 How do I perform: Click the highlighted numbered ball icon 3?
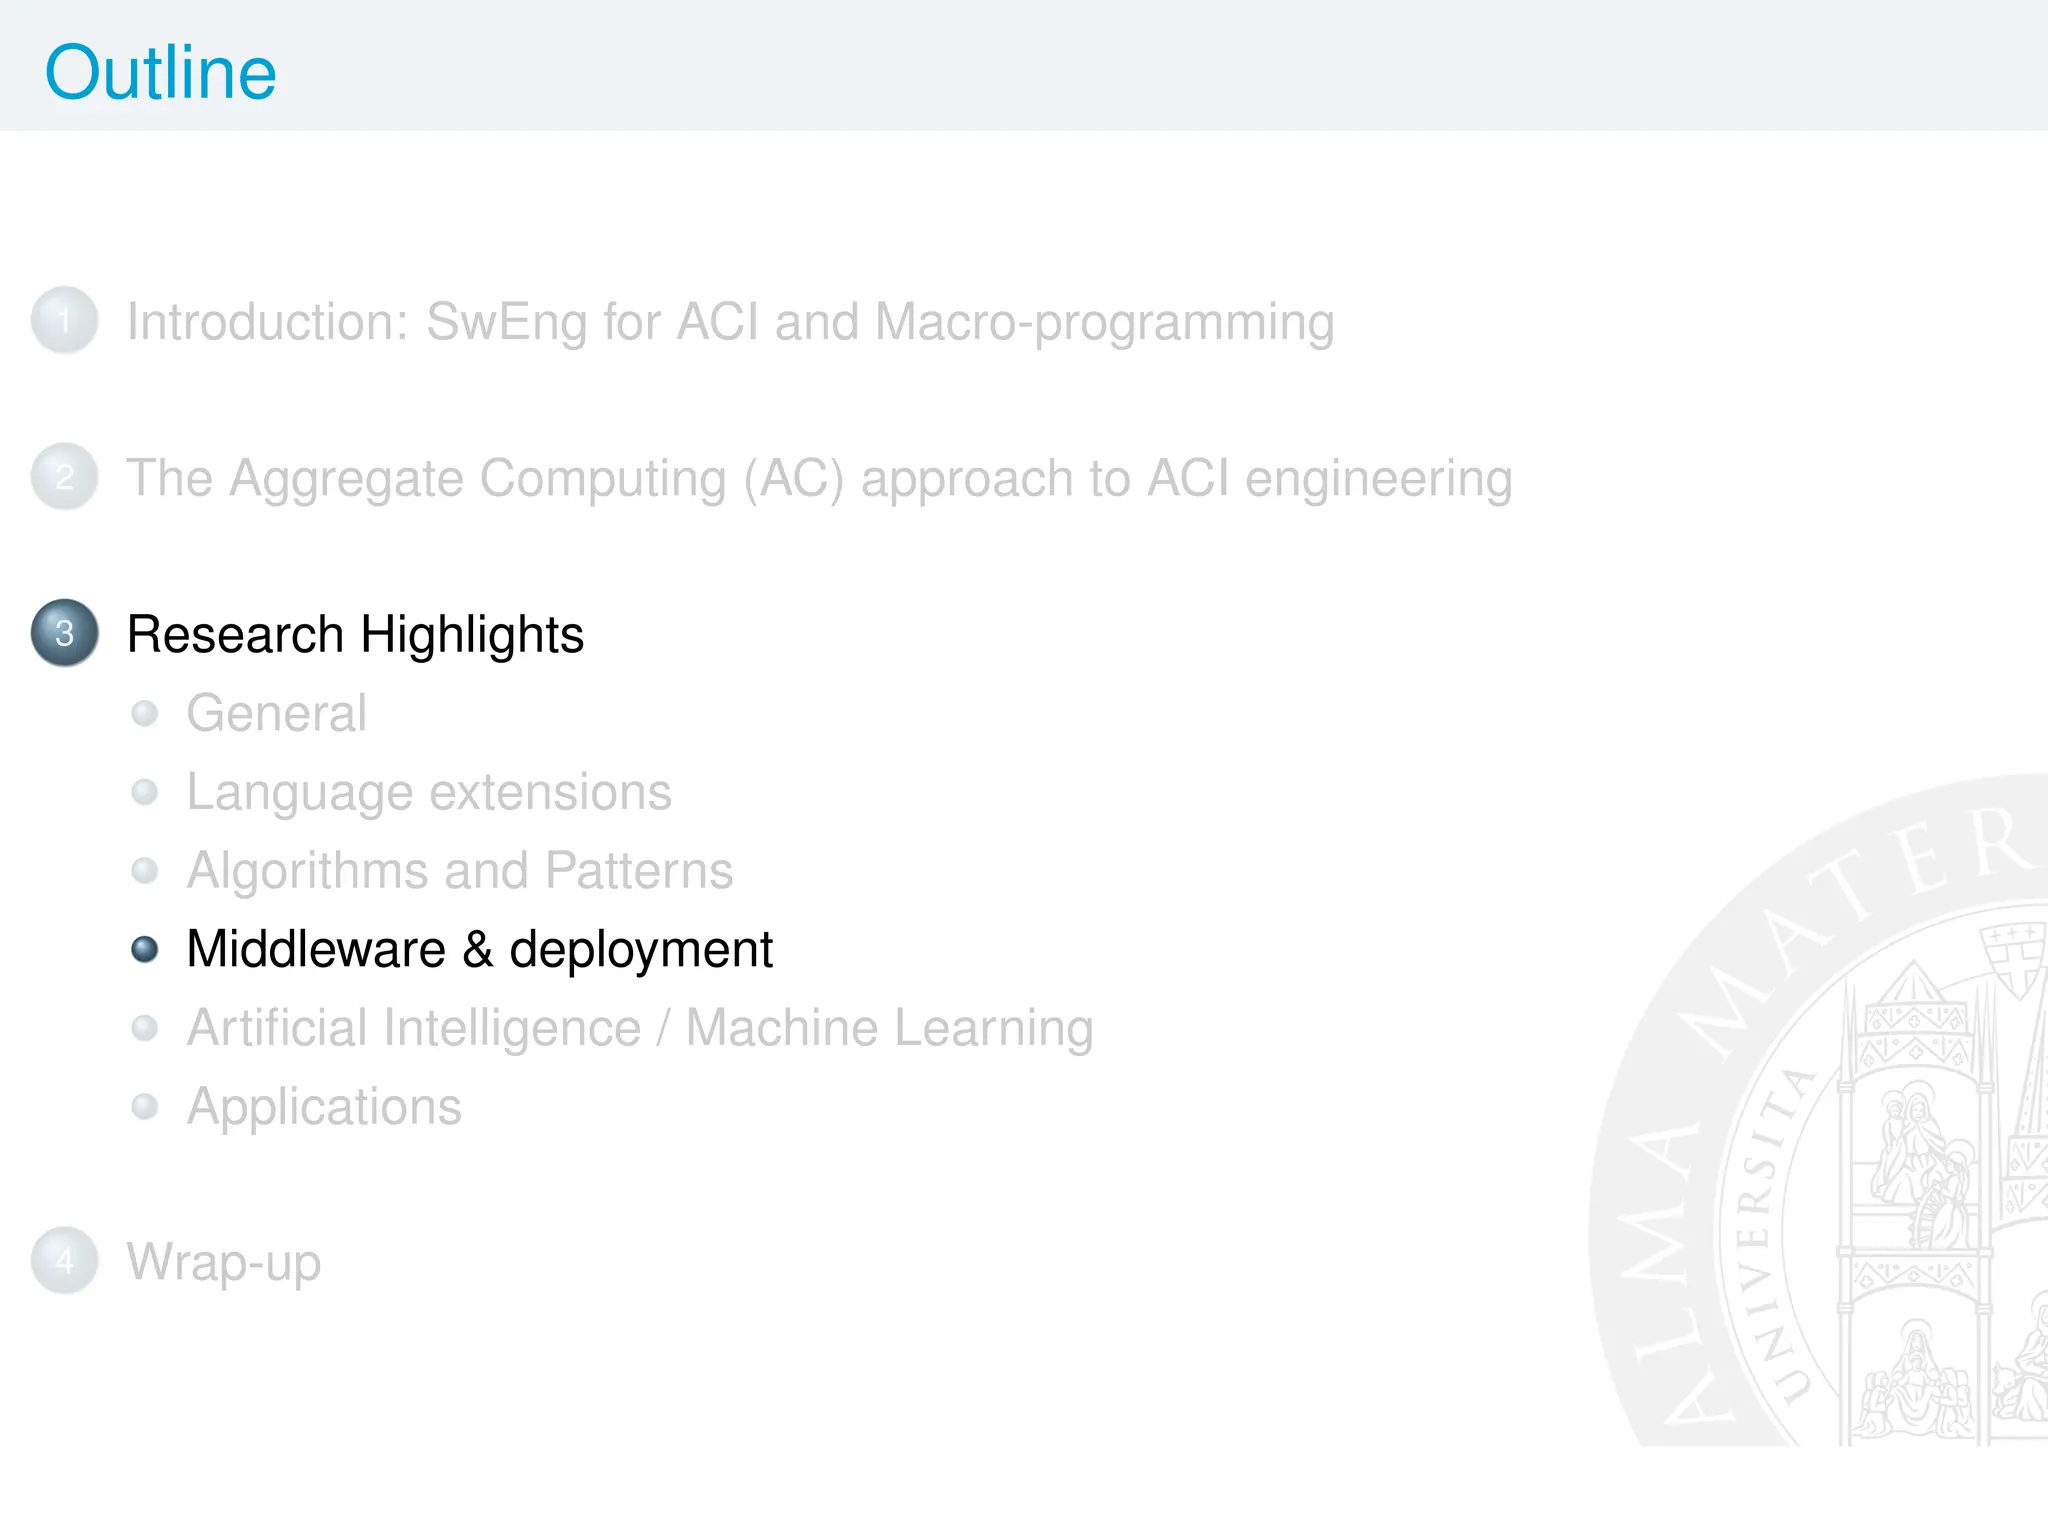[x=65, y=633]
